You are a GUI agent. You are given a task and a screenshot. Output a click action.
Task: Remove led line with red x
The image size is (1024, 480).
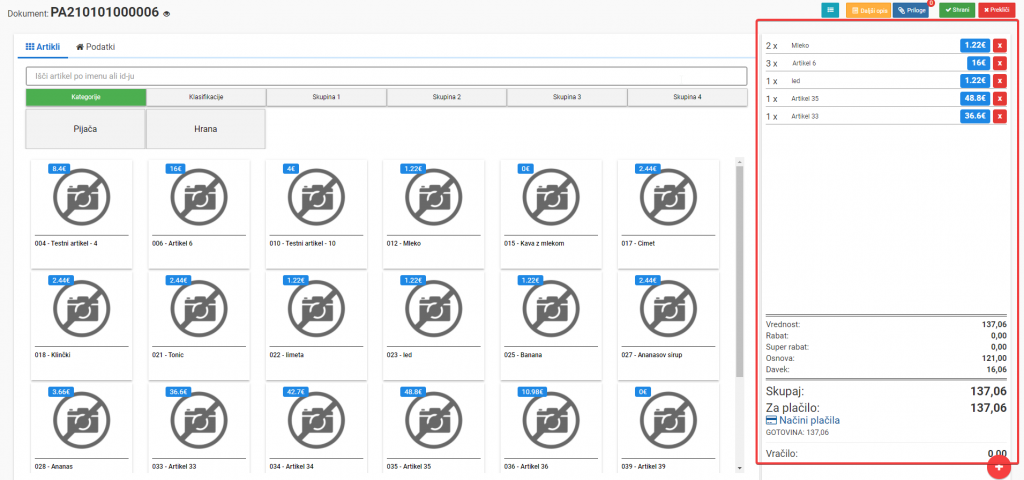(1000, 81)
